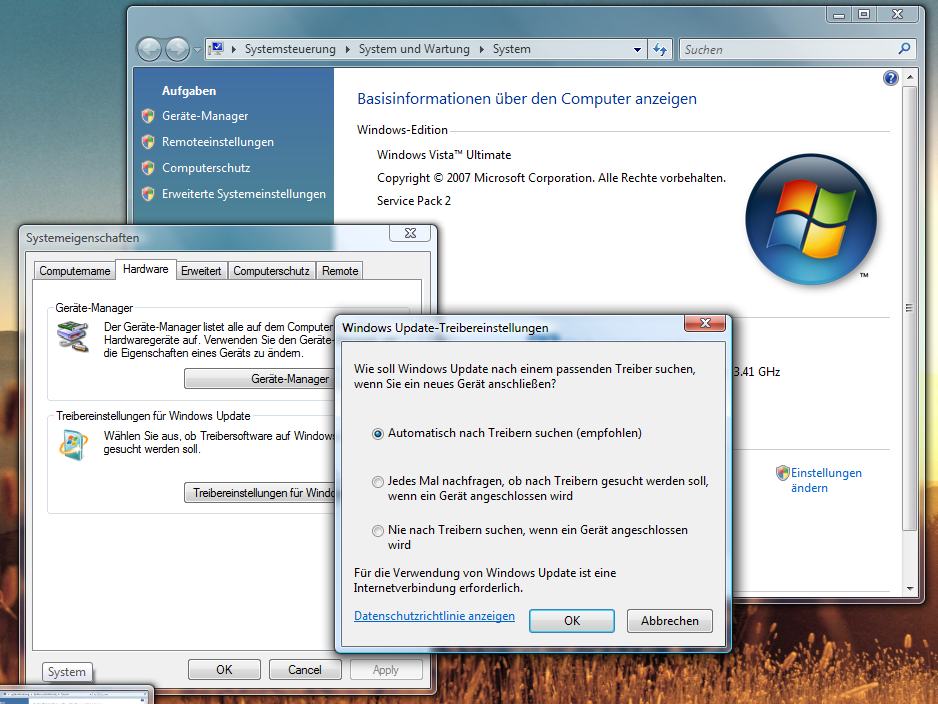938x704 pixels.
Task: Refresh the System control panel page
Action: pyautogui.click(x=660, y=49)
